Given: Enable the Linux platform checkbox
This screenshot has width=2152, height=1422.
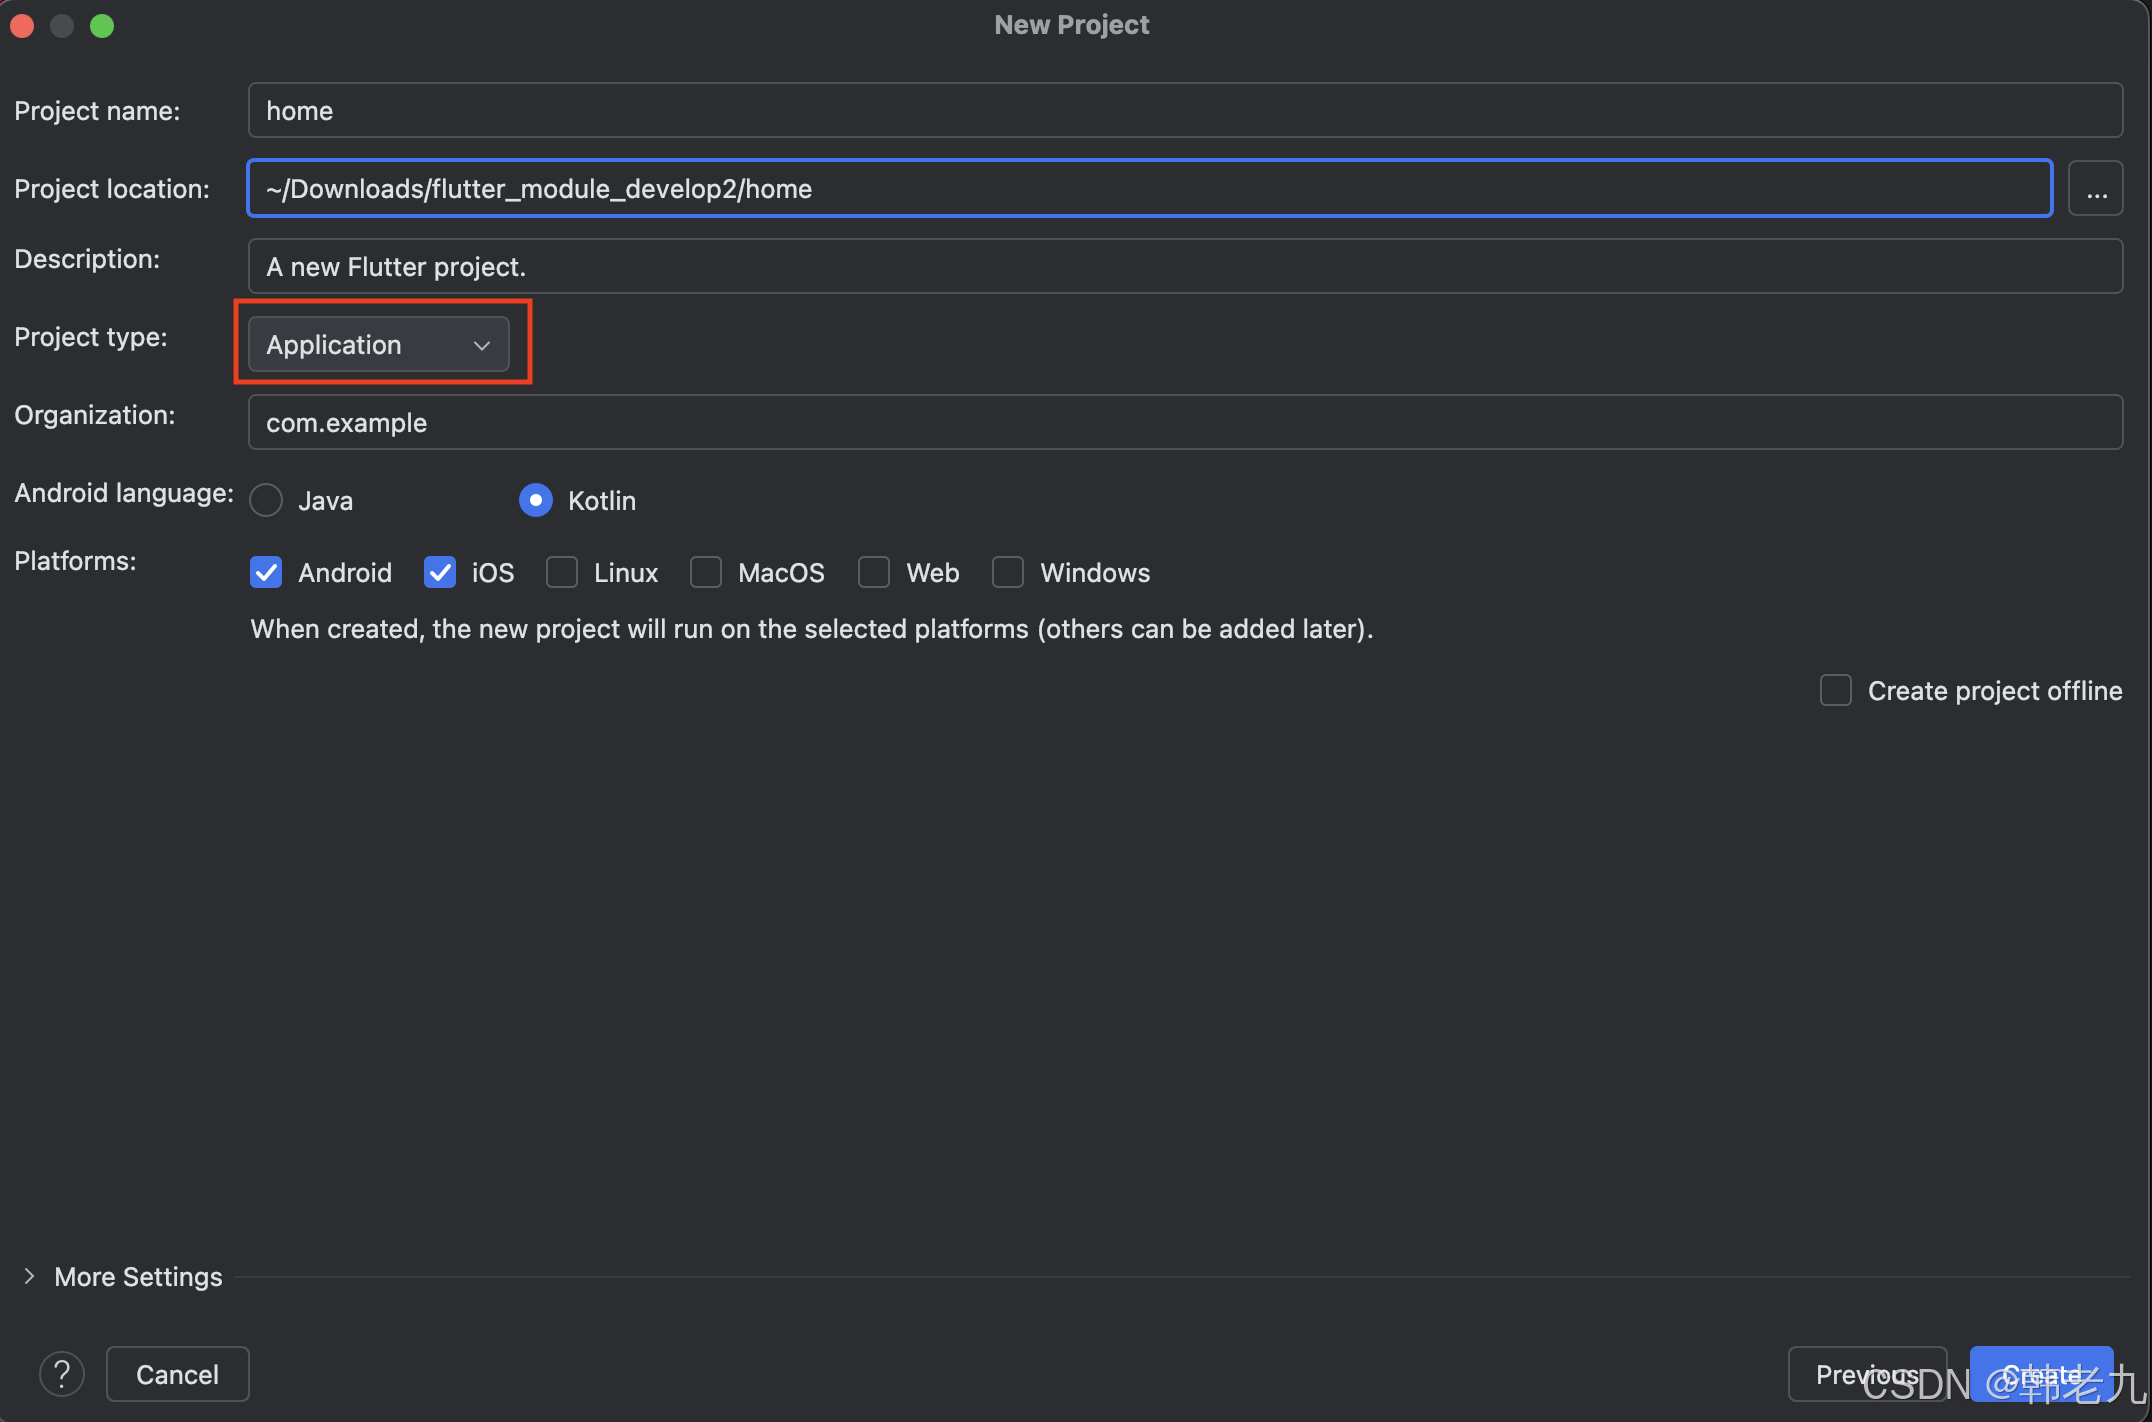Looking at the screenshot, I should [x=562, y=572].
